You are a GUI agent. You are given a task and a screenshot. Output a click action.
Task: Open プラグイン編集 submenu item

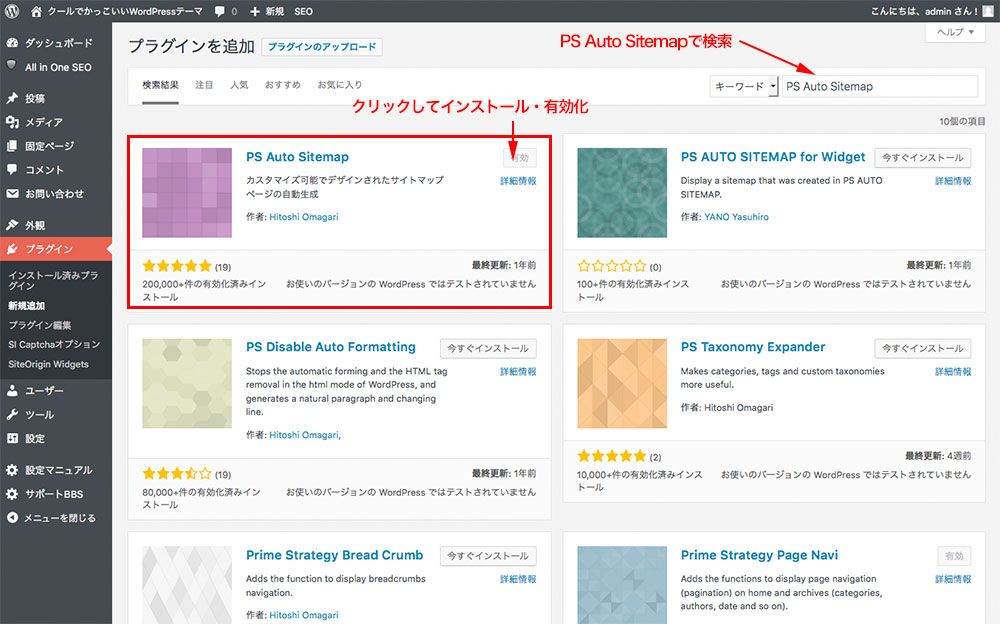[40, 325]
